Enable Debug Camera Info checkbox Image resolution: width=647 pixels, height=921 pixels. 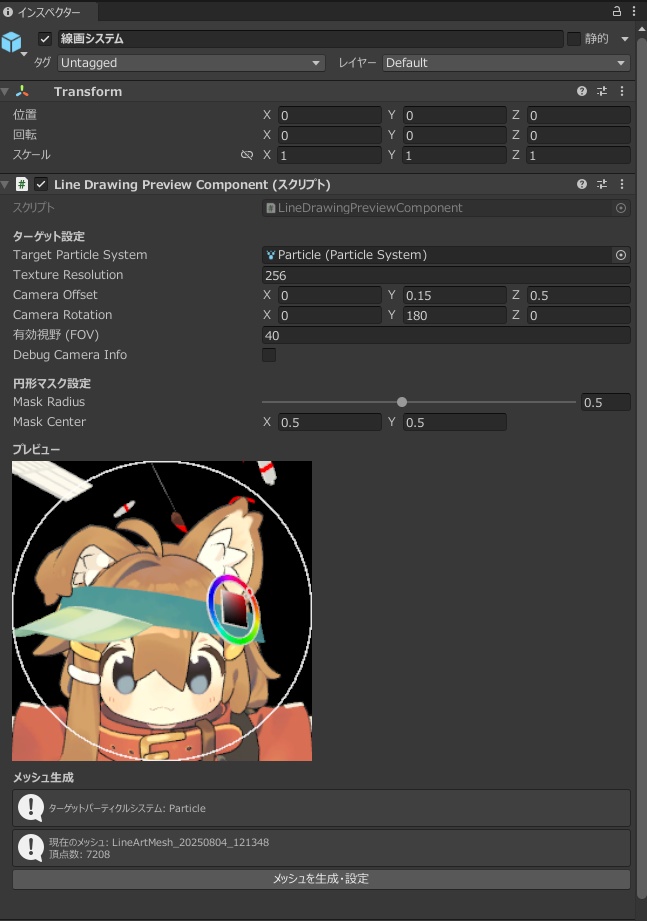pyautogui.click(x=269, y=355)
